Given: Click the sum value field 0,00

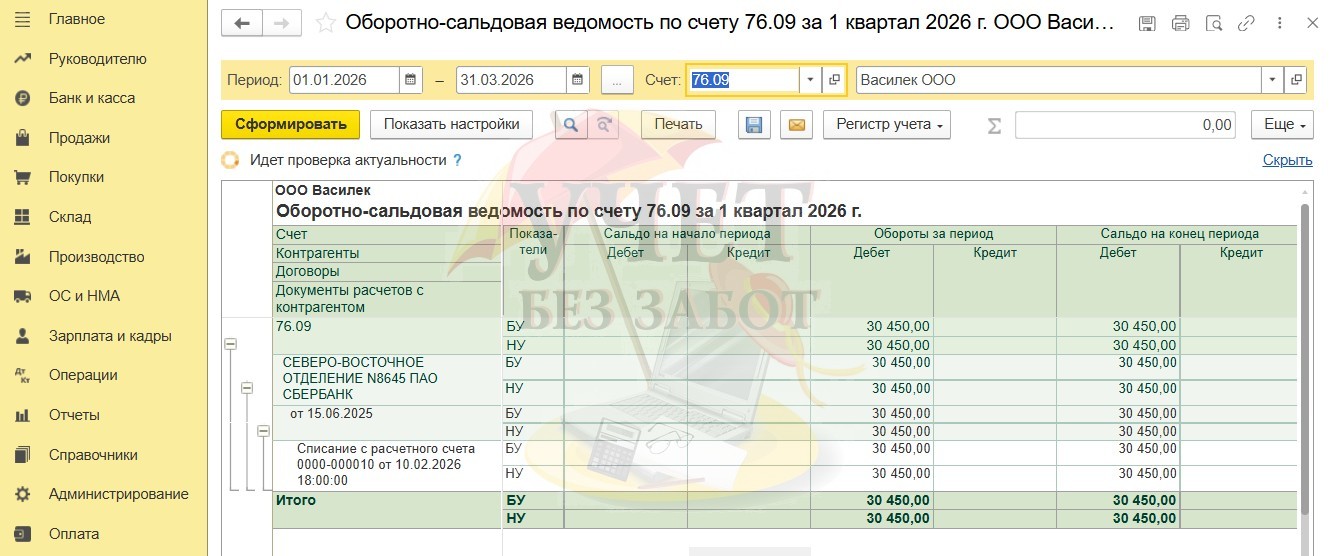Looking at the screenshot, I should [x=1127, y=125].
